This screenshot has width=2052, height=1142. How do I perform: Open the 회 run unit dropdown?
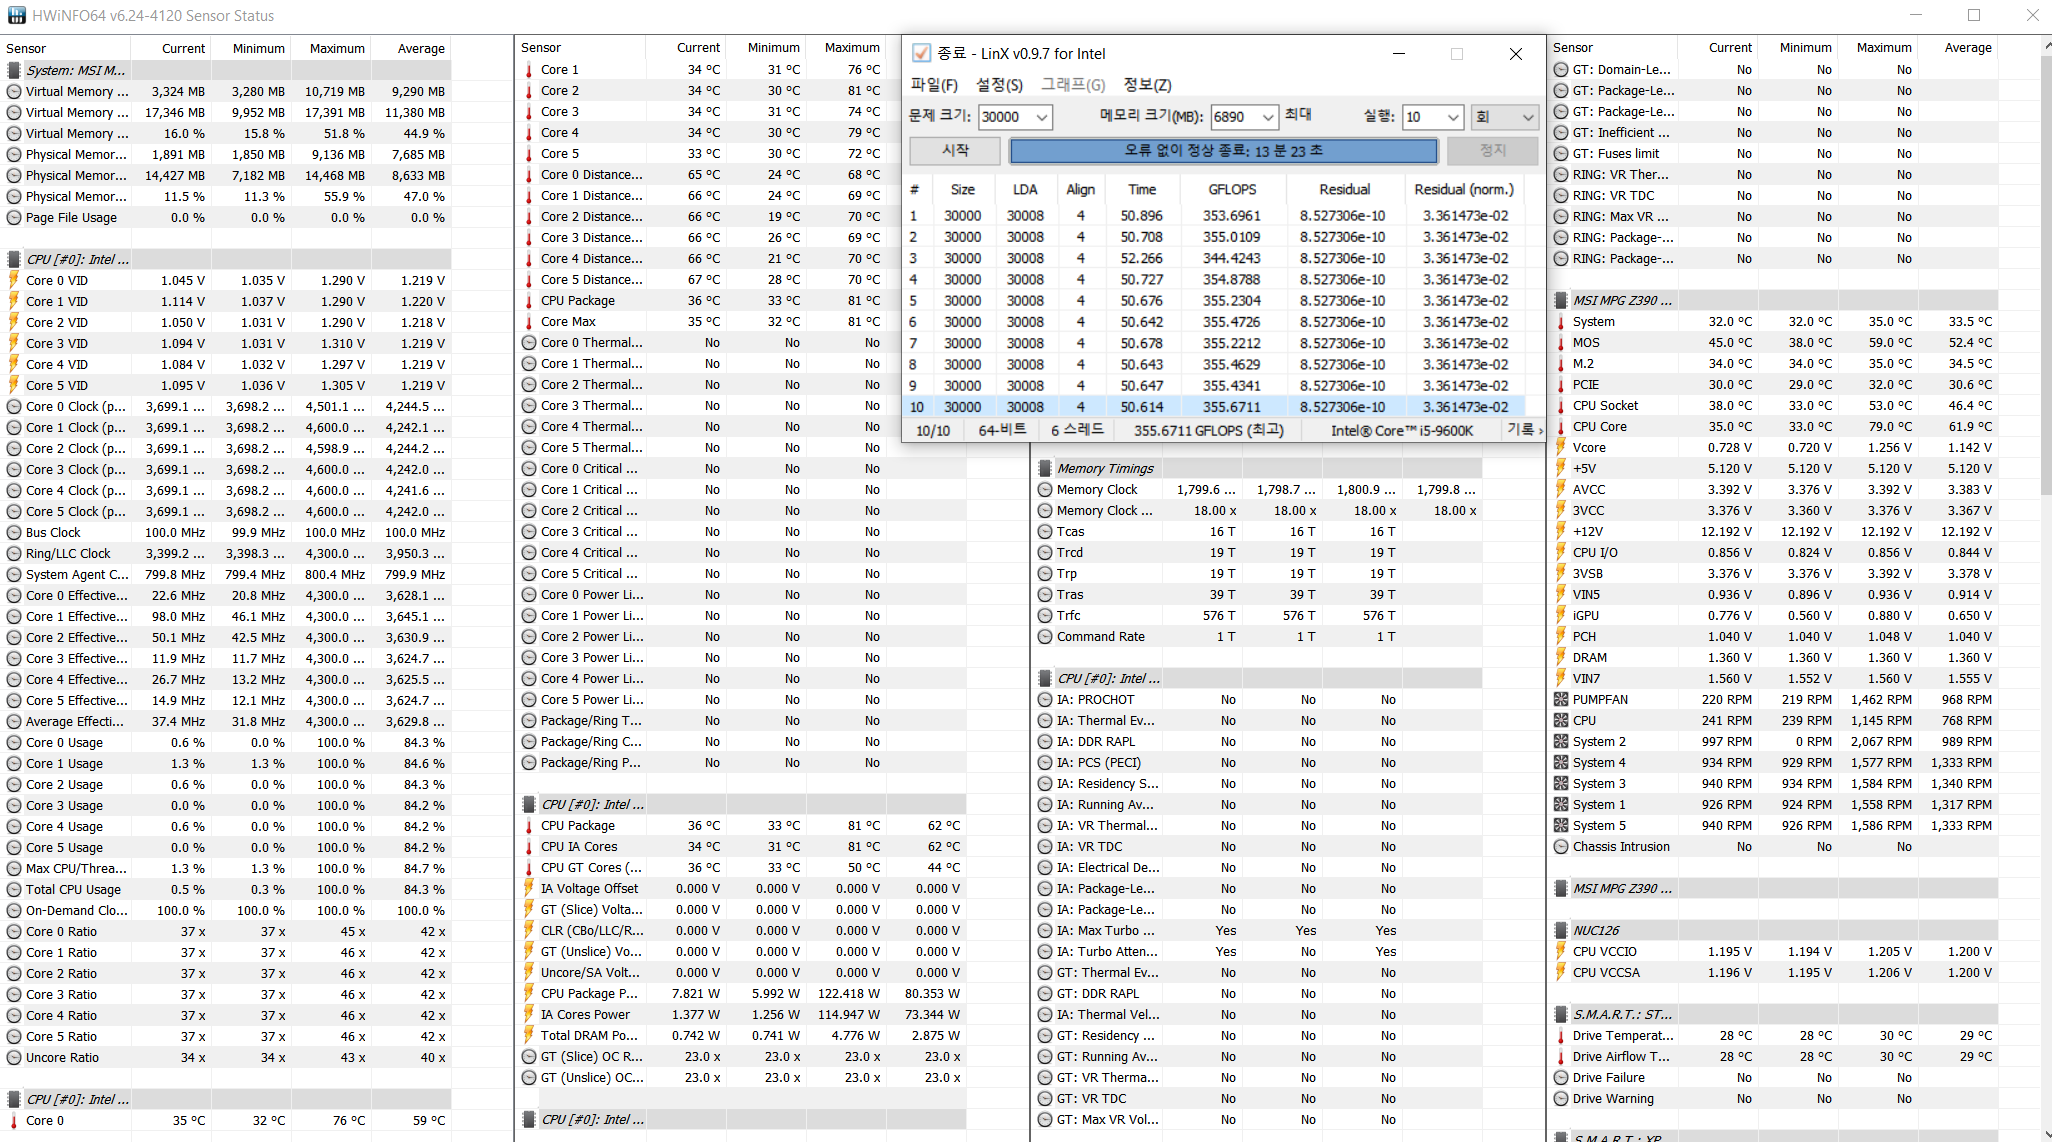coord(1527,117)
